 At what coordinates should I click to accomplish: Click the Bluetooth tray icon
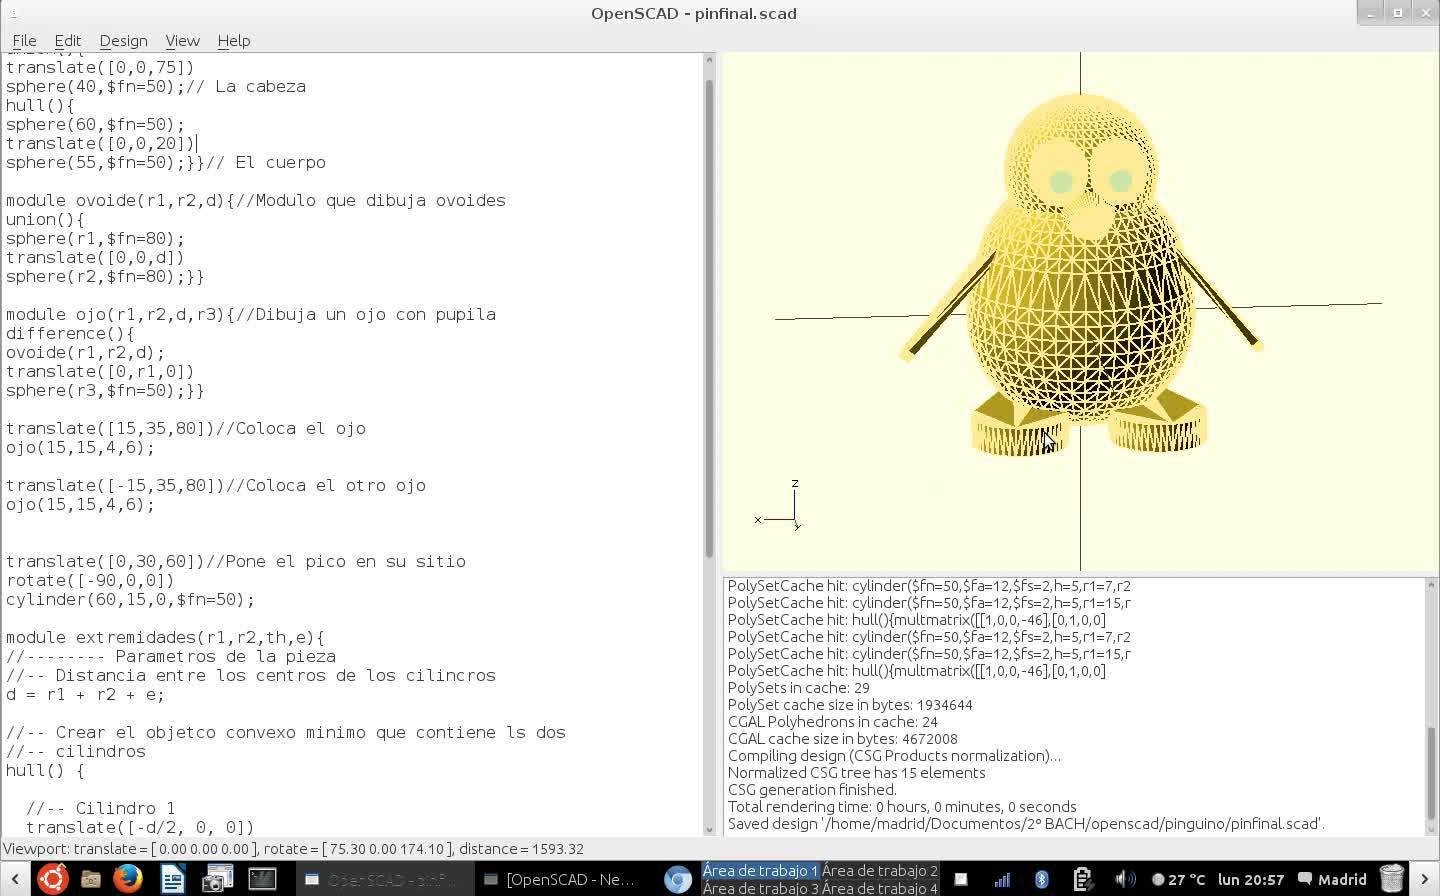(x=1041, y=879)
